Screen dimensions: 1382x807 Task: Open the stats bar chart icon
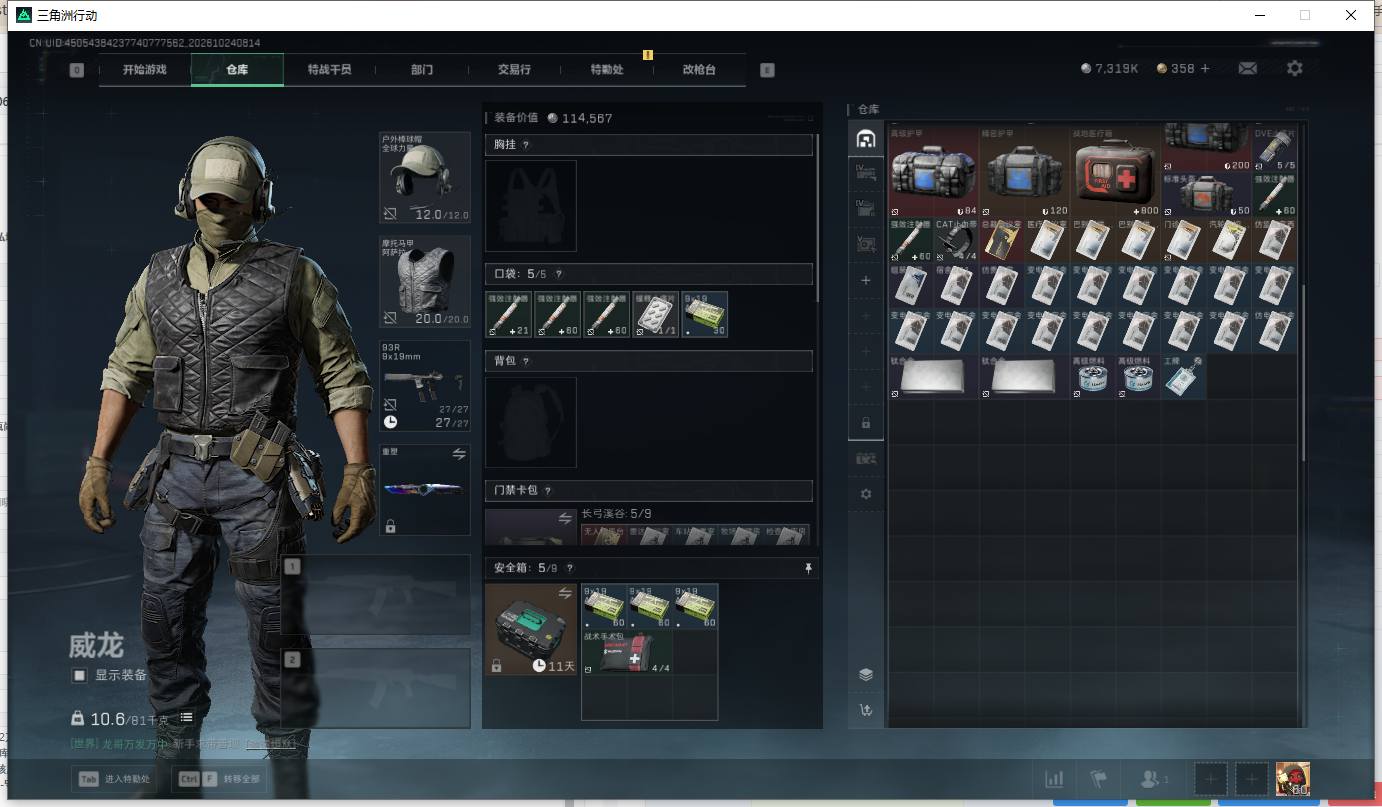[1054, 779]
